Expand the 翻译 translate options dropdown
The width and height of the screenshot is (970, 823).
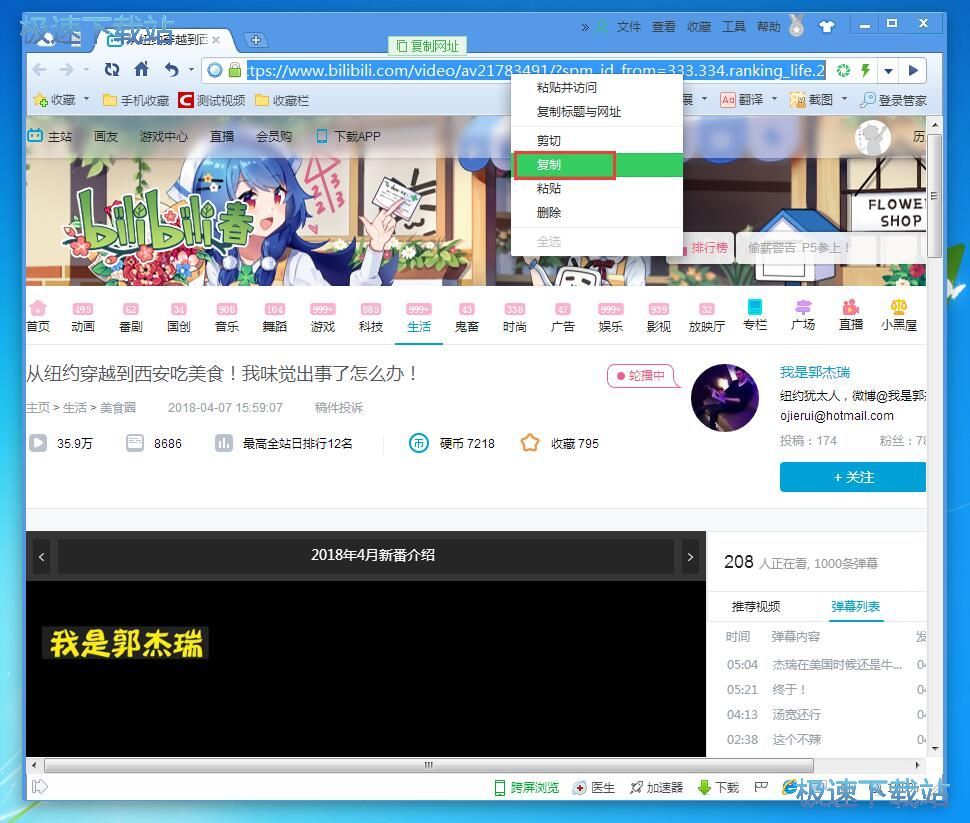(x=774, y=99)
